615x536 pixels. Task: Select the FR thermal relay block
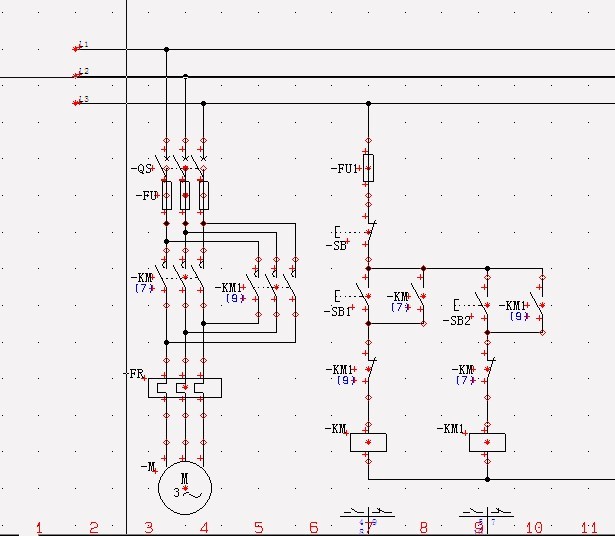(184, 387)
